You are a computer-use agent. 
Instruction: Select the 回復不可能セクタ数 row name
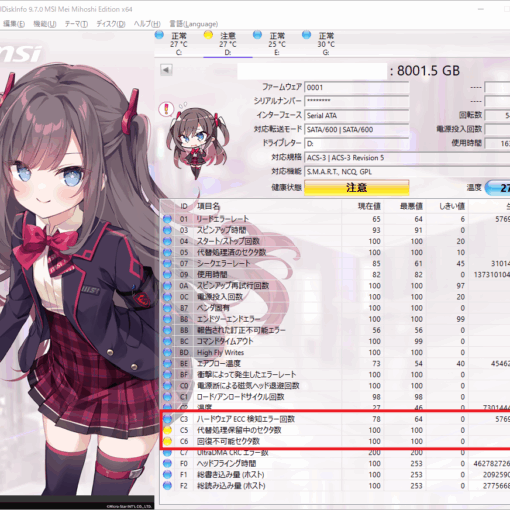pos(228,441)
